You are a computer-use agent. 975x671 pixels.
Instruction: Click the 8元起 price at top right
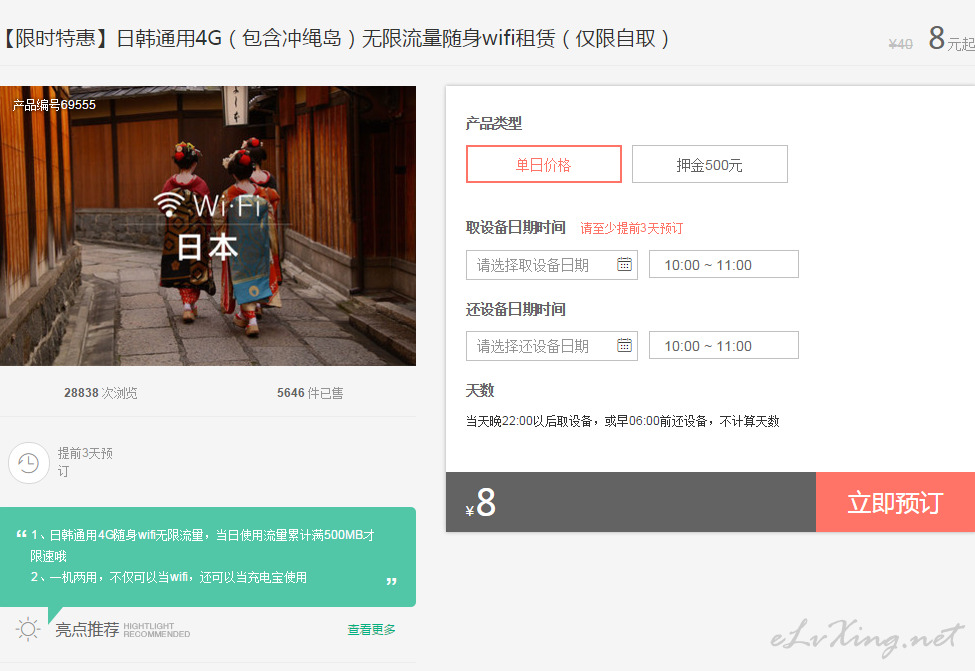tap(951, 39)
